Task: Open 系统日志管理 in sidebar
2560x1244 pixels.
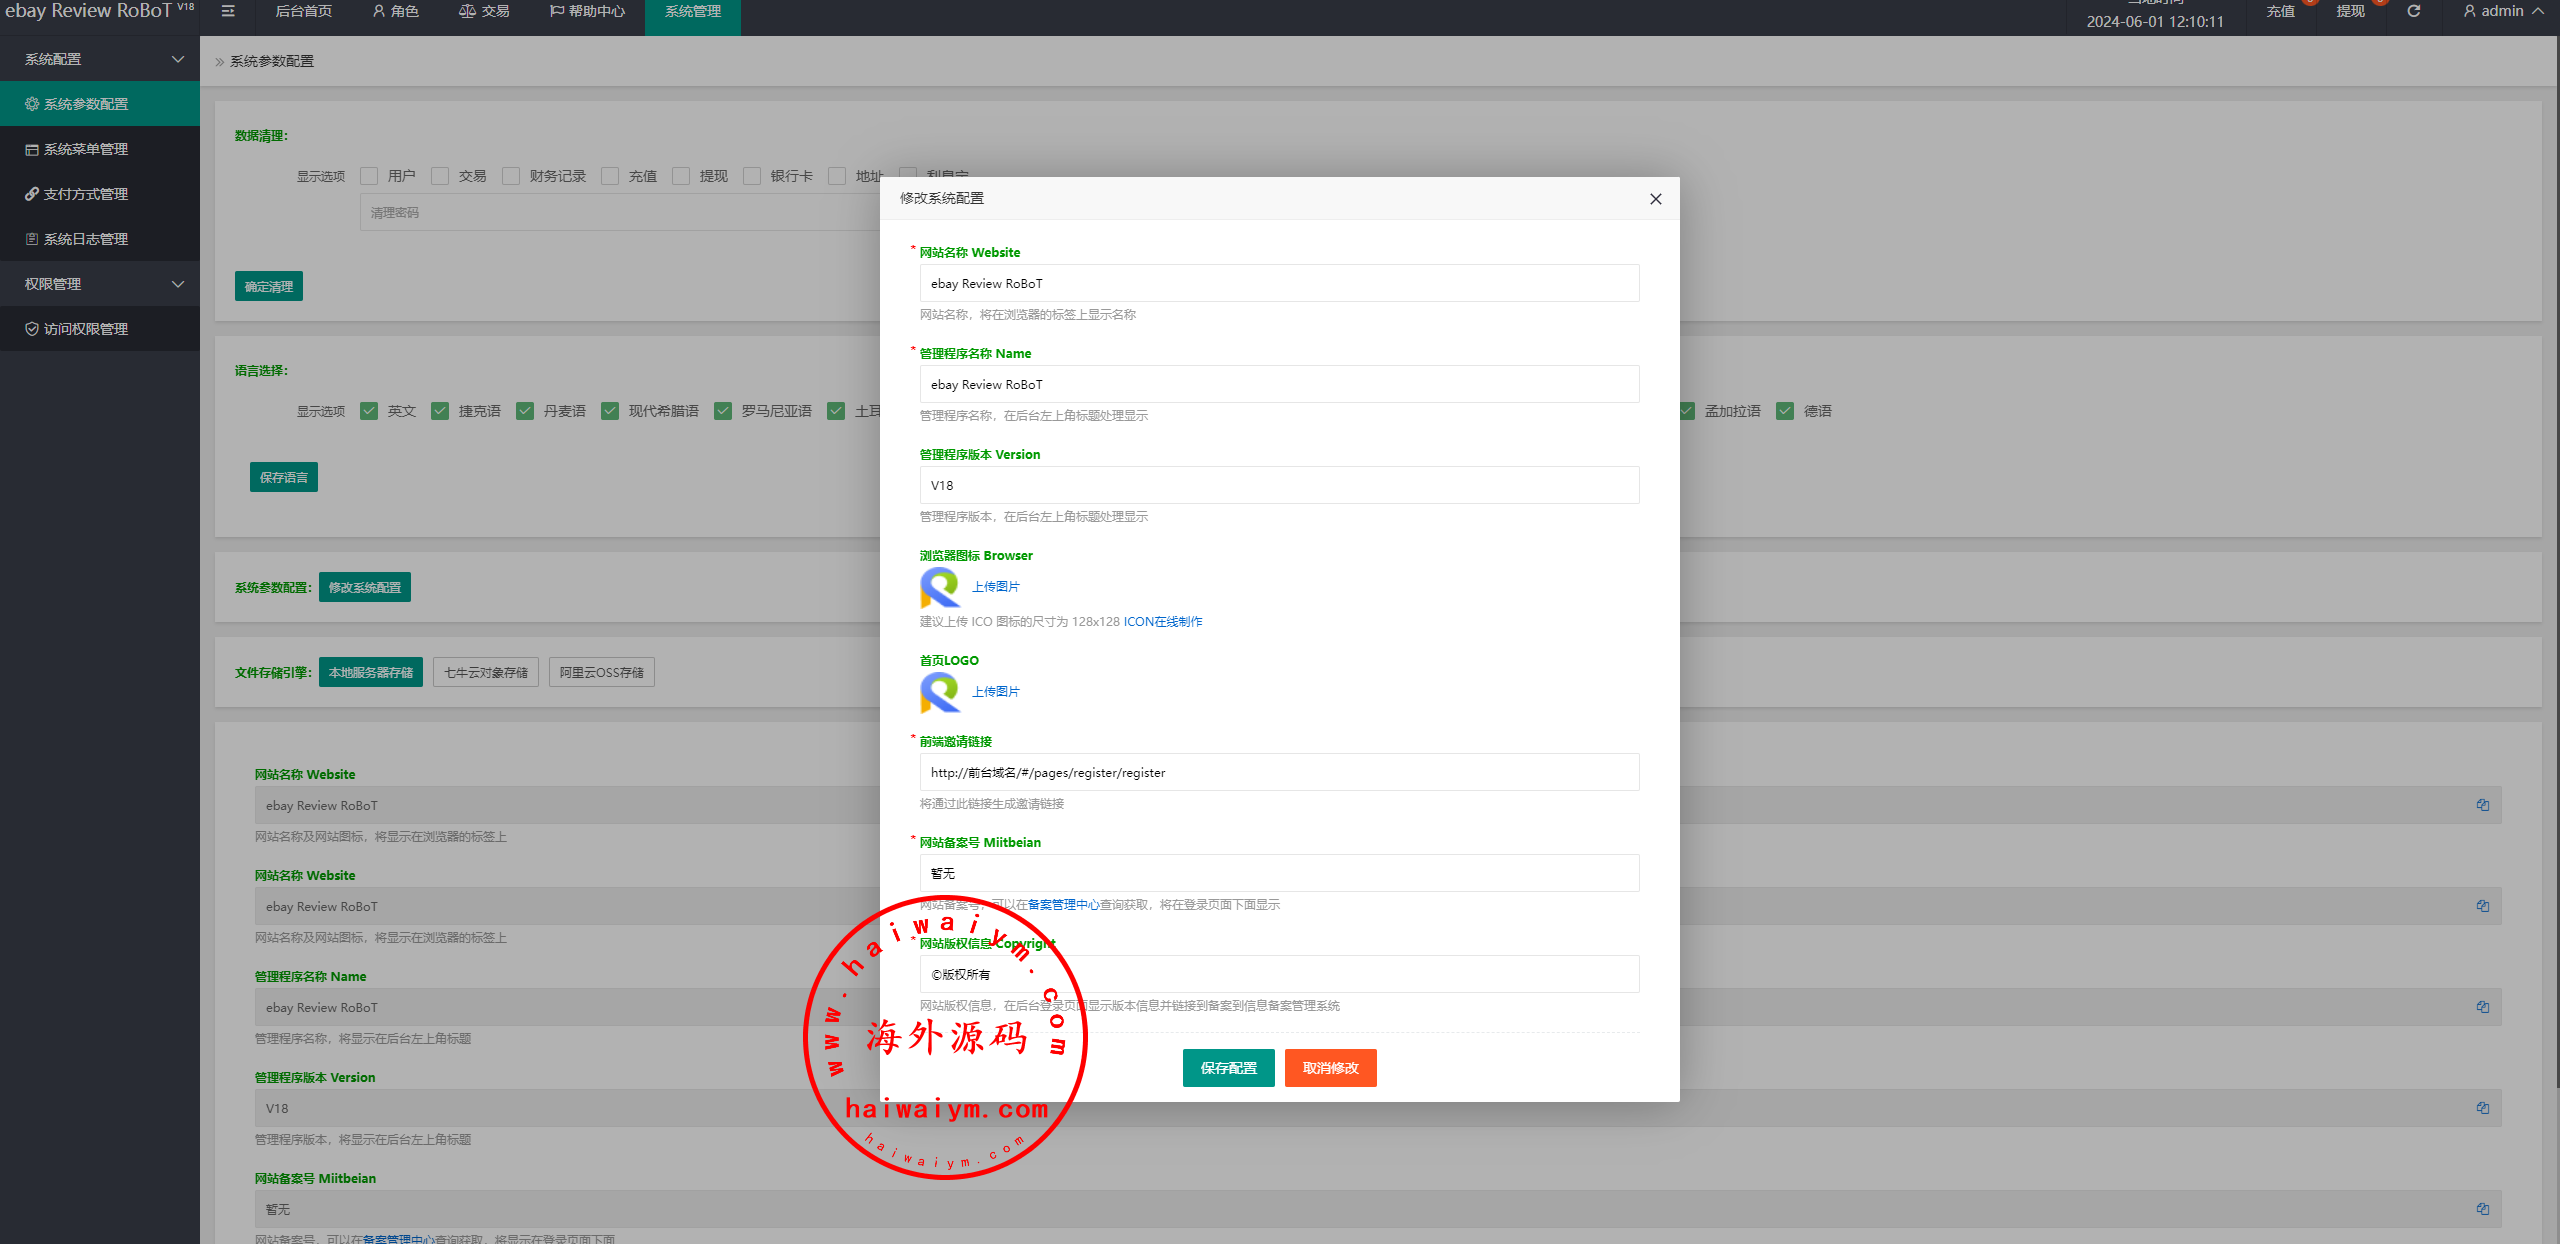Action: (85, 239)
